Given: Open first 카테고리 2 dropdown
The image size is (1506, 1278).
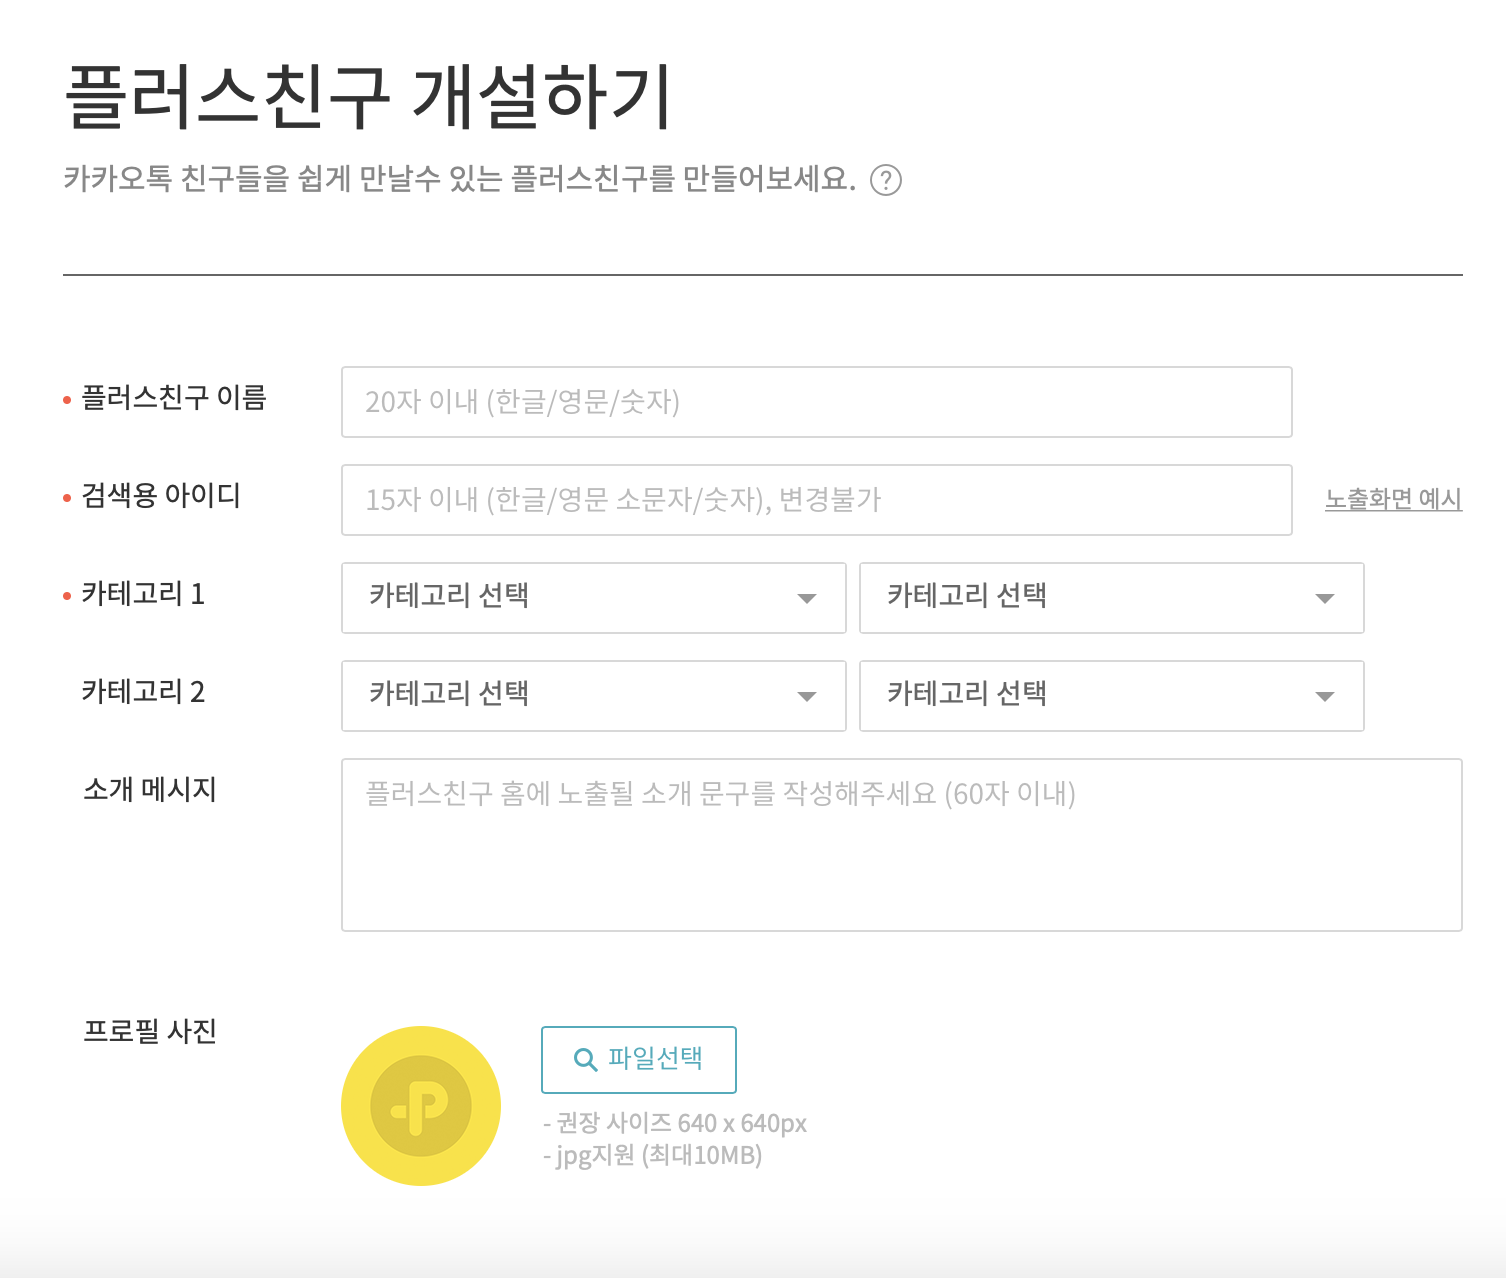Looking at the screenshot, I should pyautogui.click(x=594, y=696).
